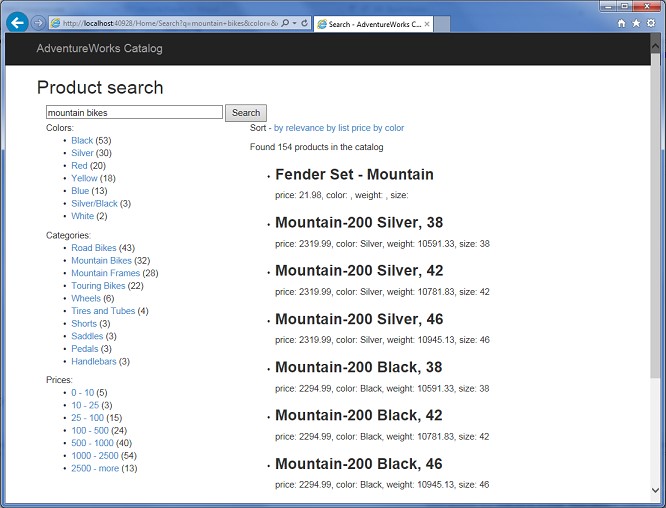
Task: Filter by Black color
Action: (x=82, y=141)
